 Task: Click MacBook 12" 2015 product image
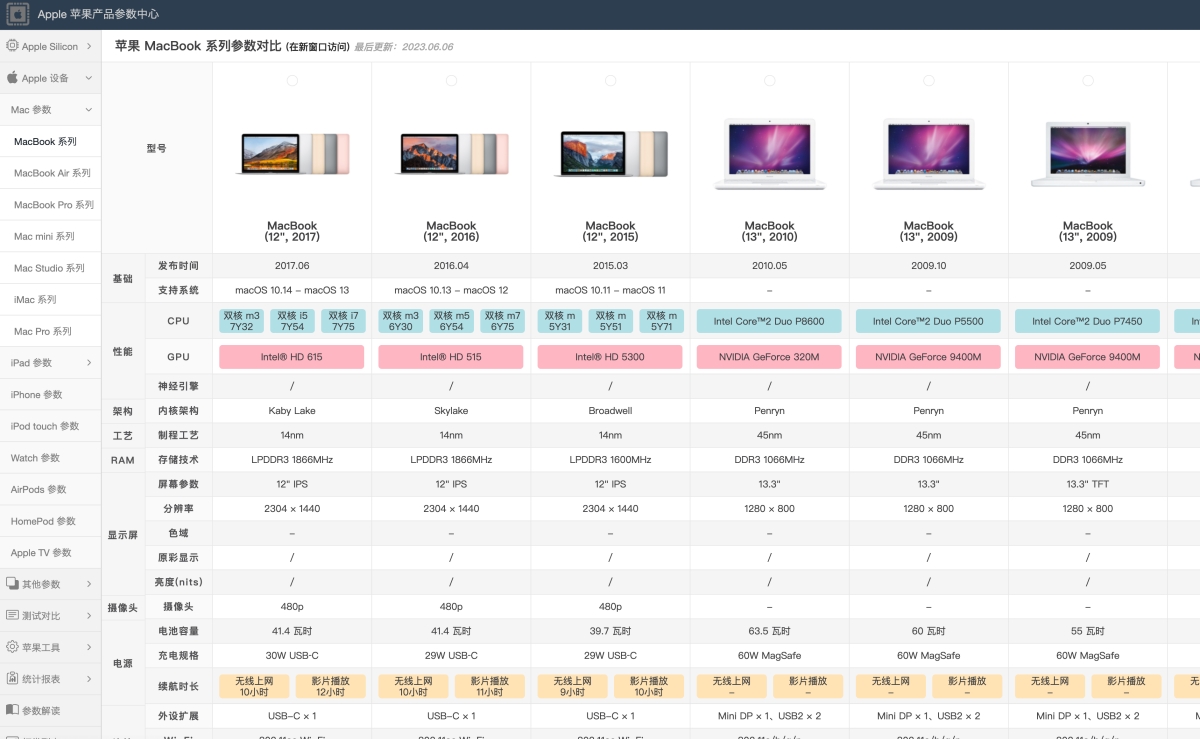coord(610,154)
